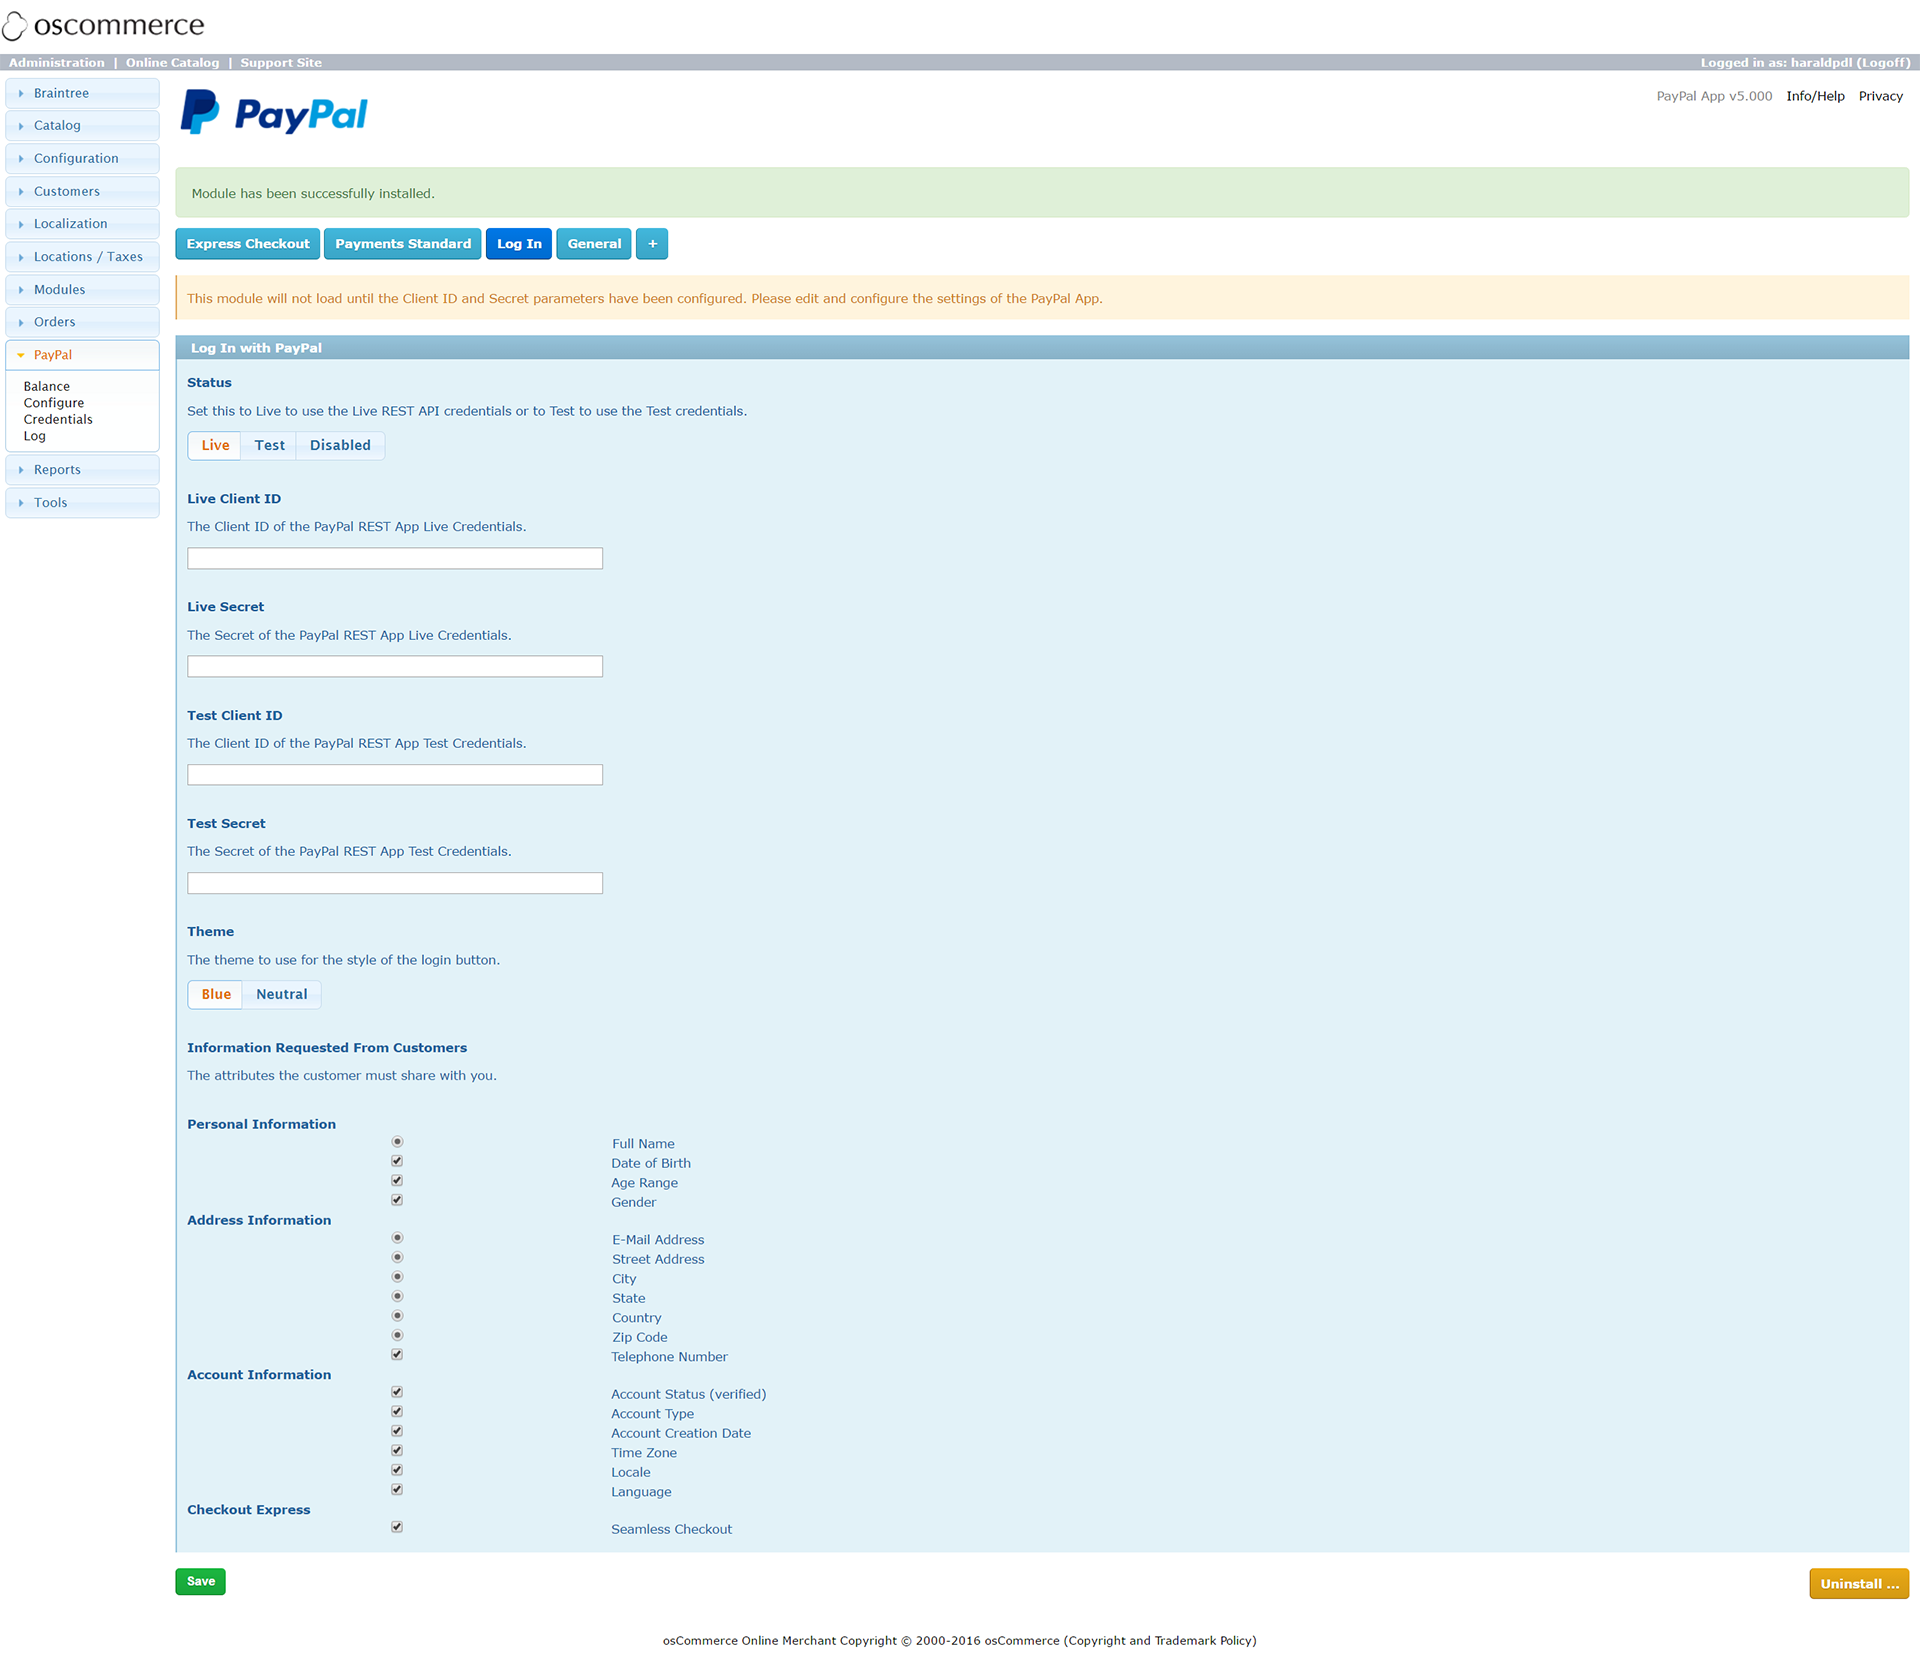Toggle the Time Zone checkbox
The width and height of the screenshot is (1920, 1662).
[x=397, y=1451]
